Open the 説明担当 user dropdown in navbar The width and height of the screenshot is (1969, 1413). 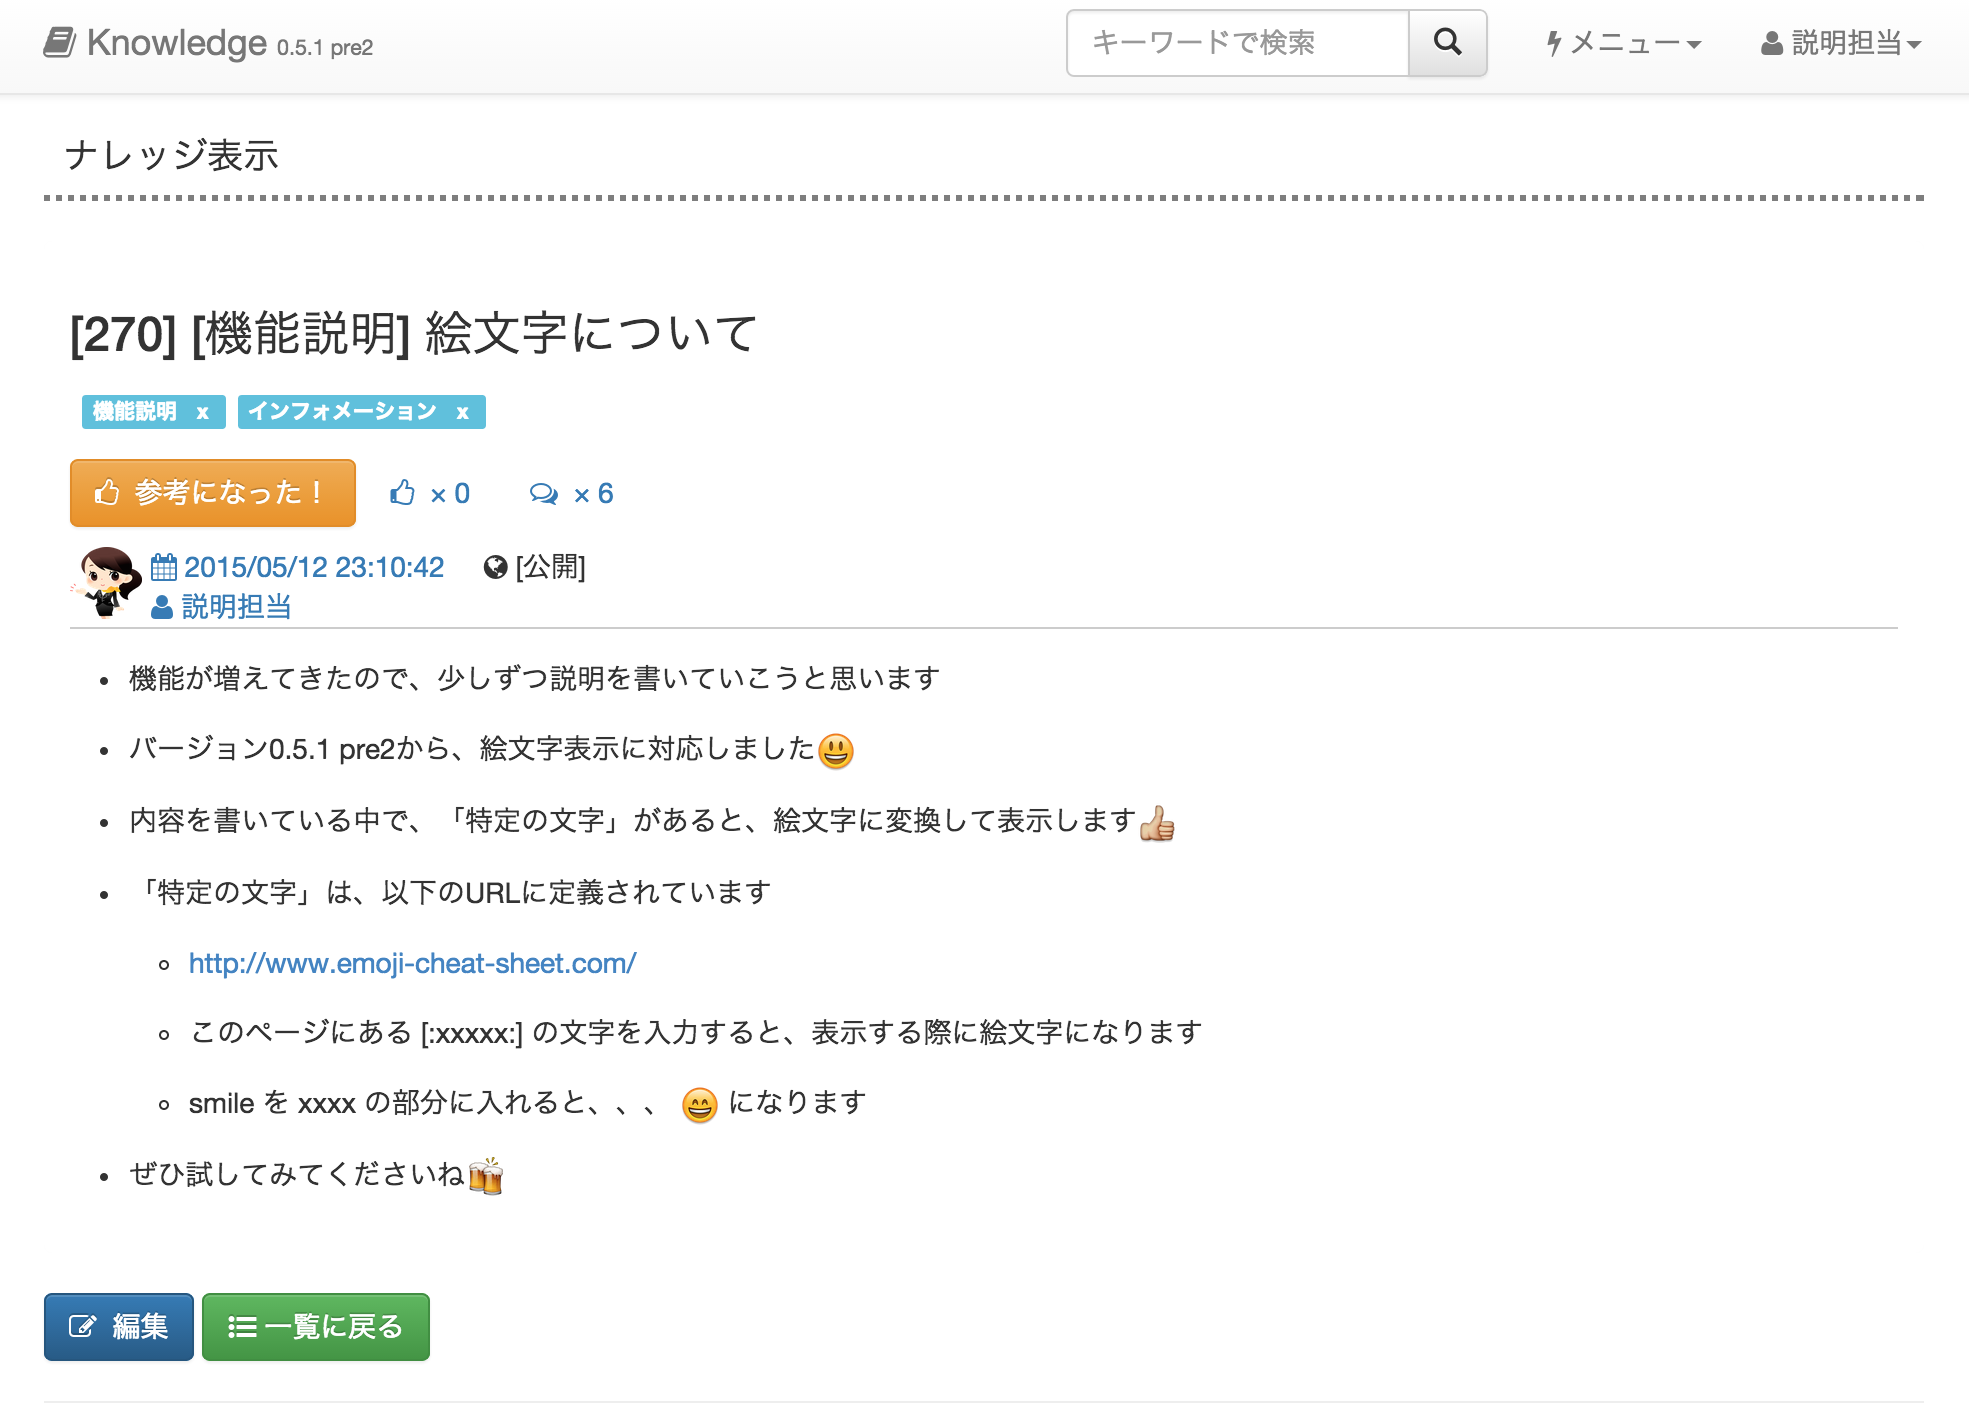tap(1841, 43)
